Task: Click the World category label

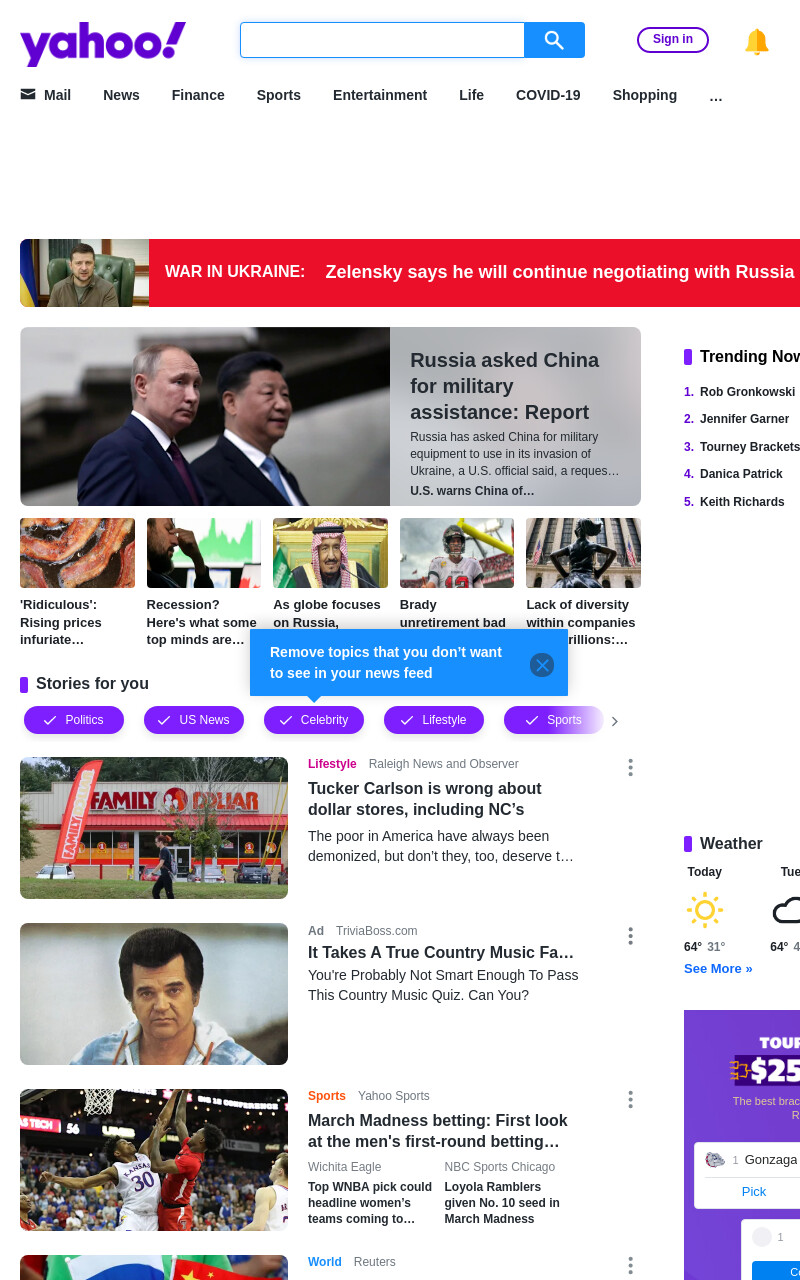Action: click(325, 1262)
